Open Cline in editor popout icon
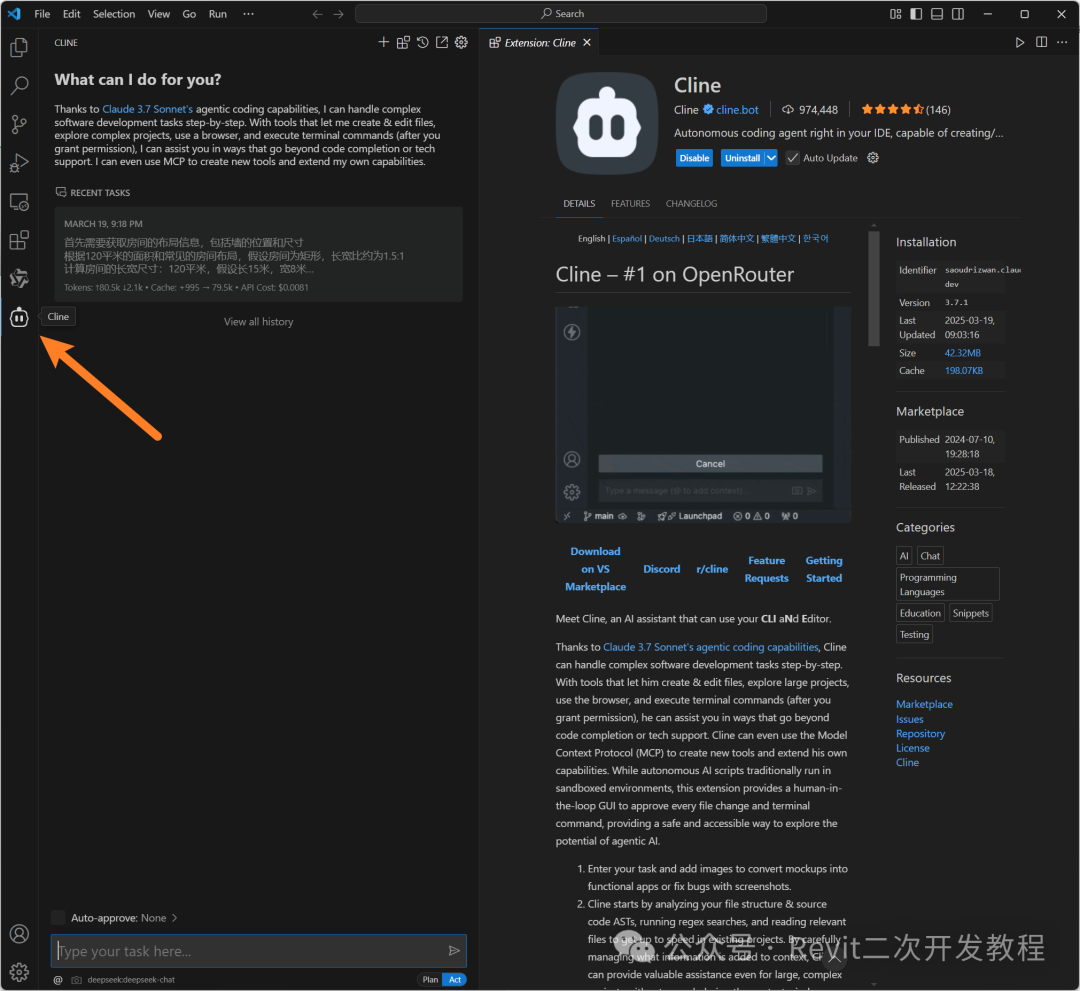Viewport: 1080px width, 991px height. (x=442, y=43)
